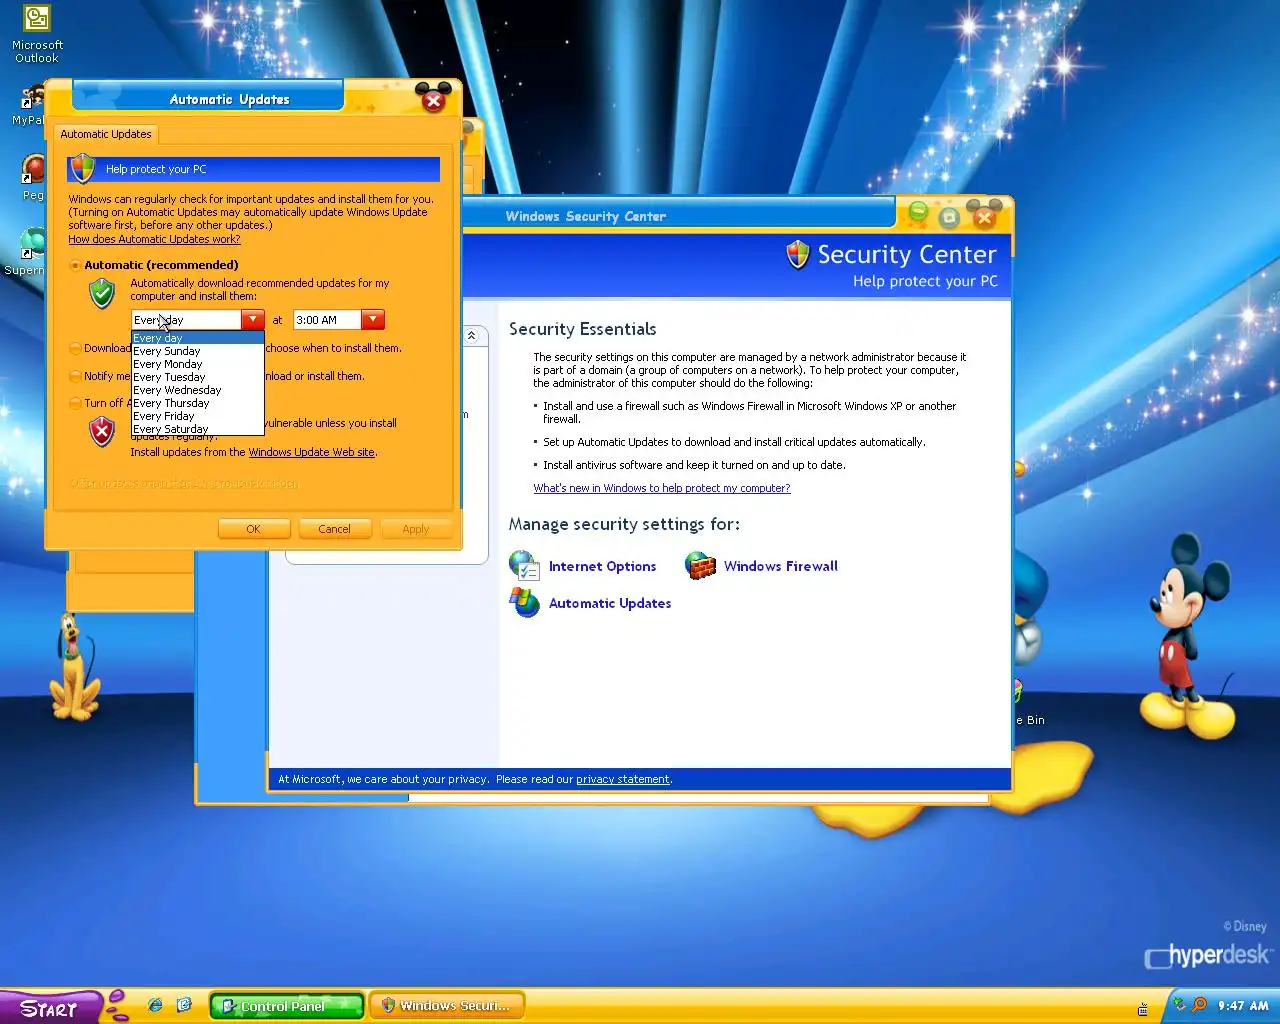The width and height of the screenshot is (1280, 1024).
Task: Choose Every Thursday from the list
Action: coord(198,403)
